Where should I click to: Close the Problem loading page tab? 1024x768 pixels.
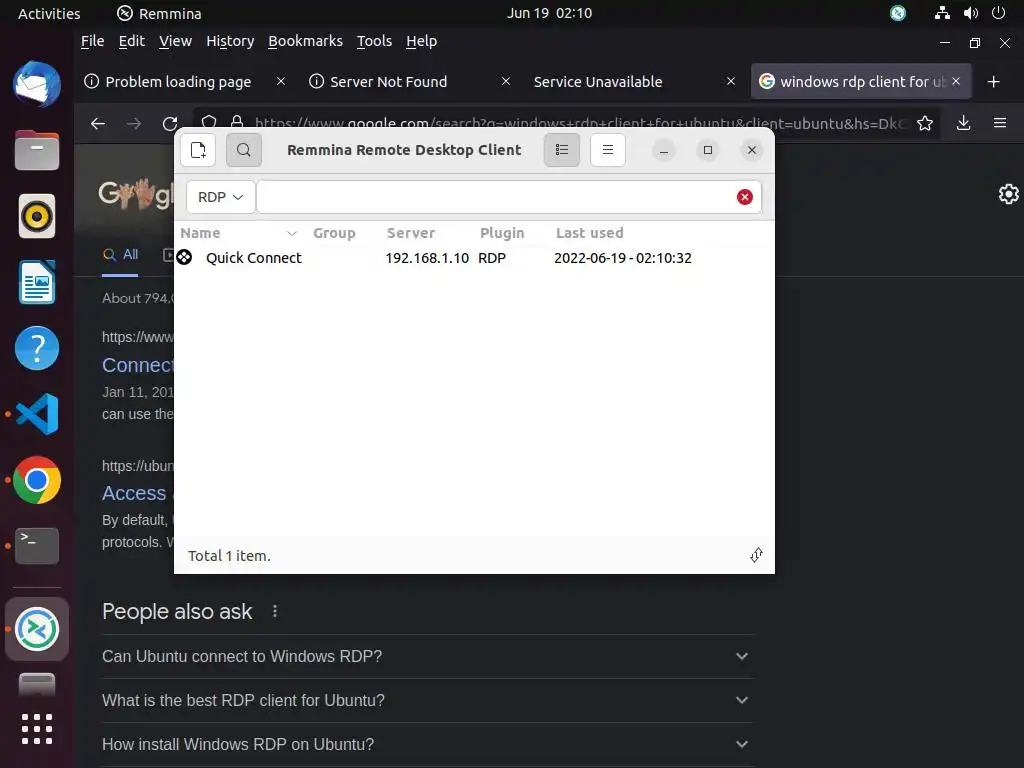(281, 81)
